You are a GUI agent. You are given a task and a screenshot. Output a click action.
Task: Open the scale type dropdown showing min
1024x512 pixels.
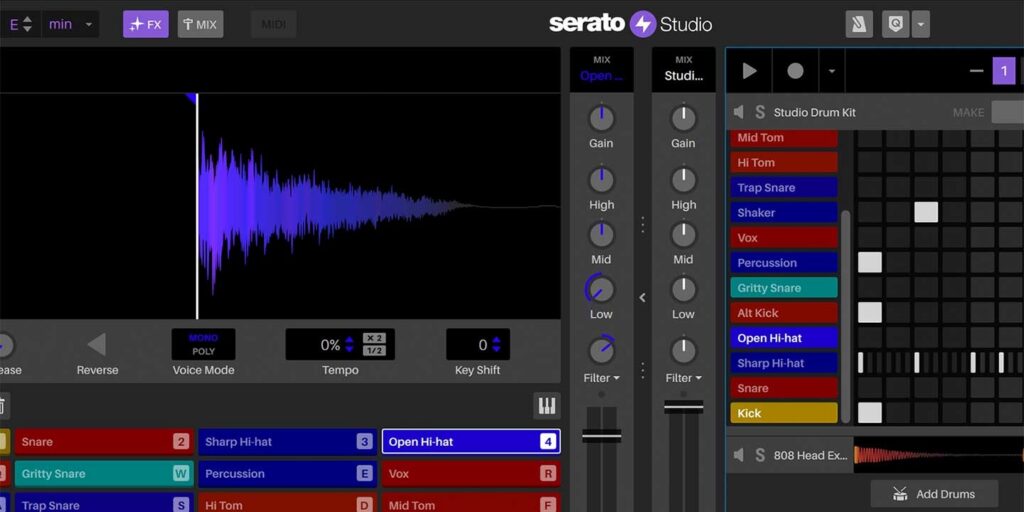pos(71,25)
